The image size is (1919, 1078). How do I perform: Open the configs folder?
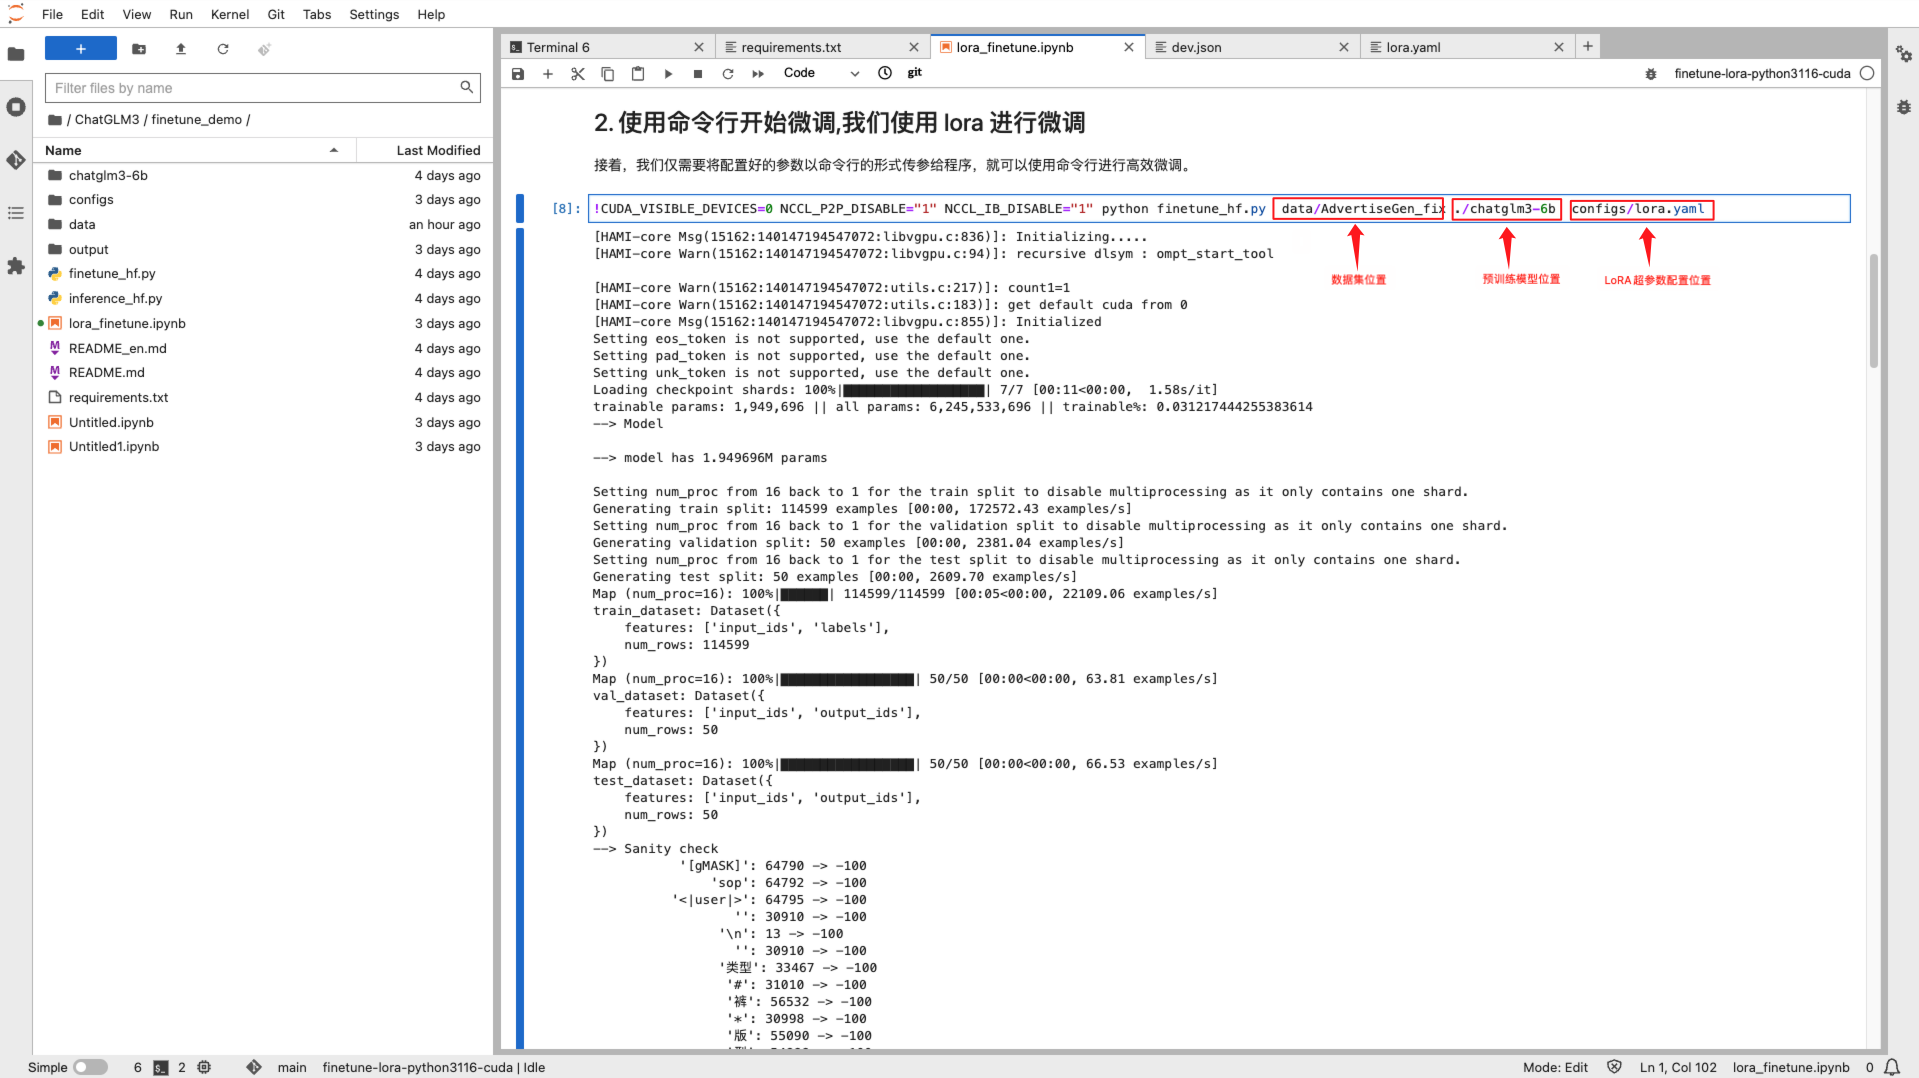[x=91, y=199]
